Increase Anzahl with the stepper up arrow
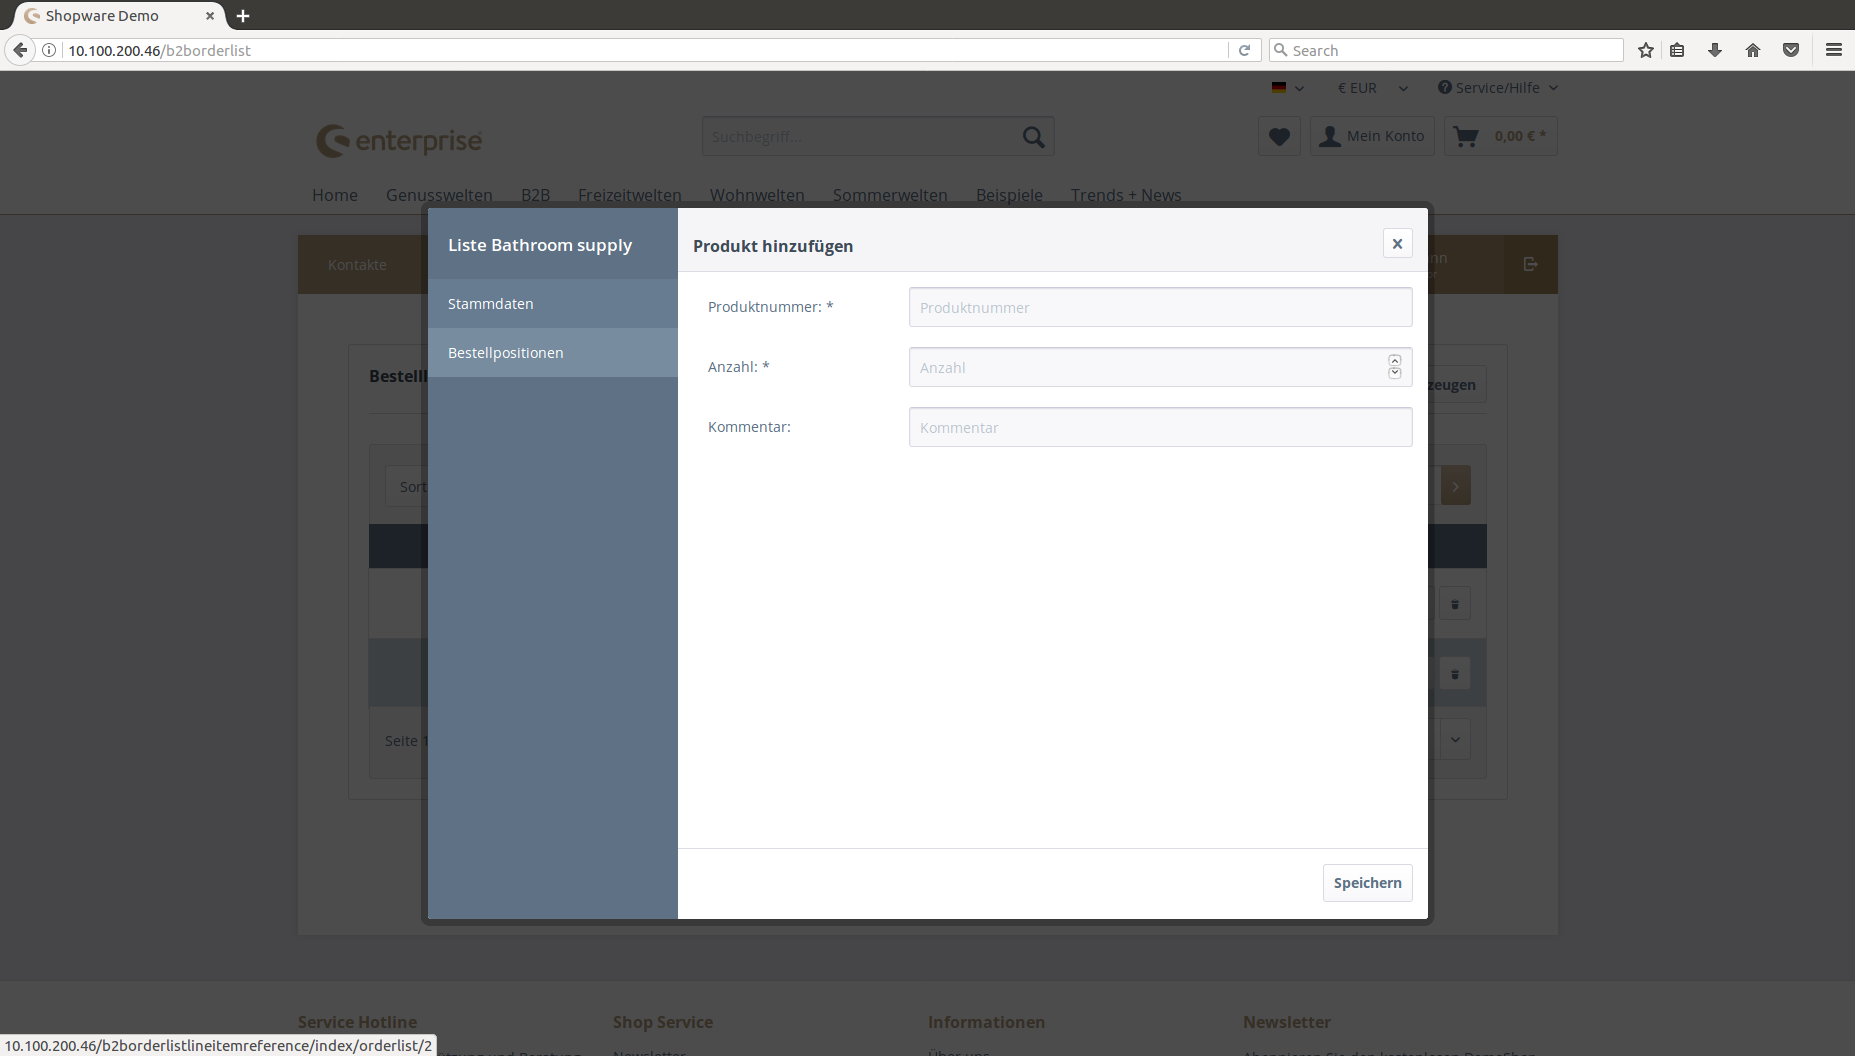The width and height of the screenshot is (1855, 1056). [x=1394, y=361]
